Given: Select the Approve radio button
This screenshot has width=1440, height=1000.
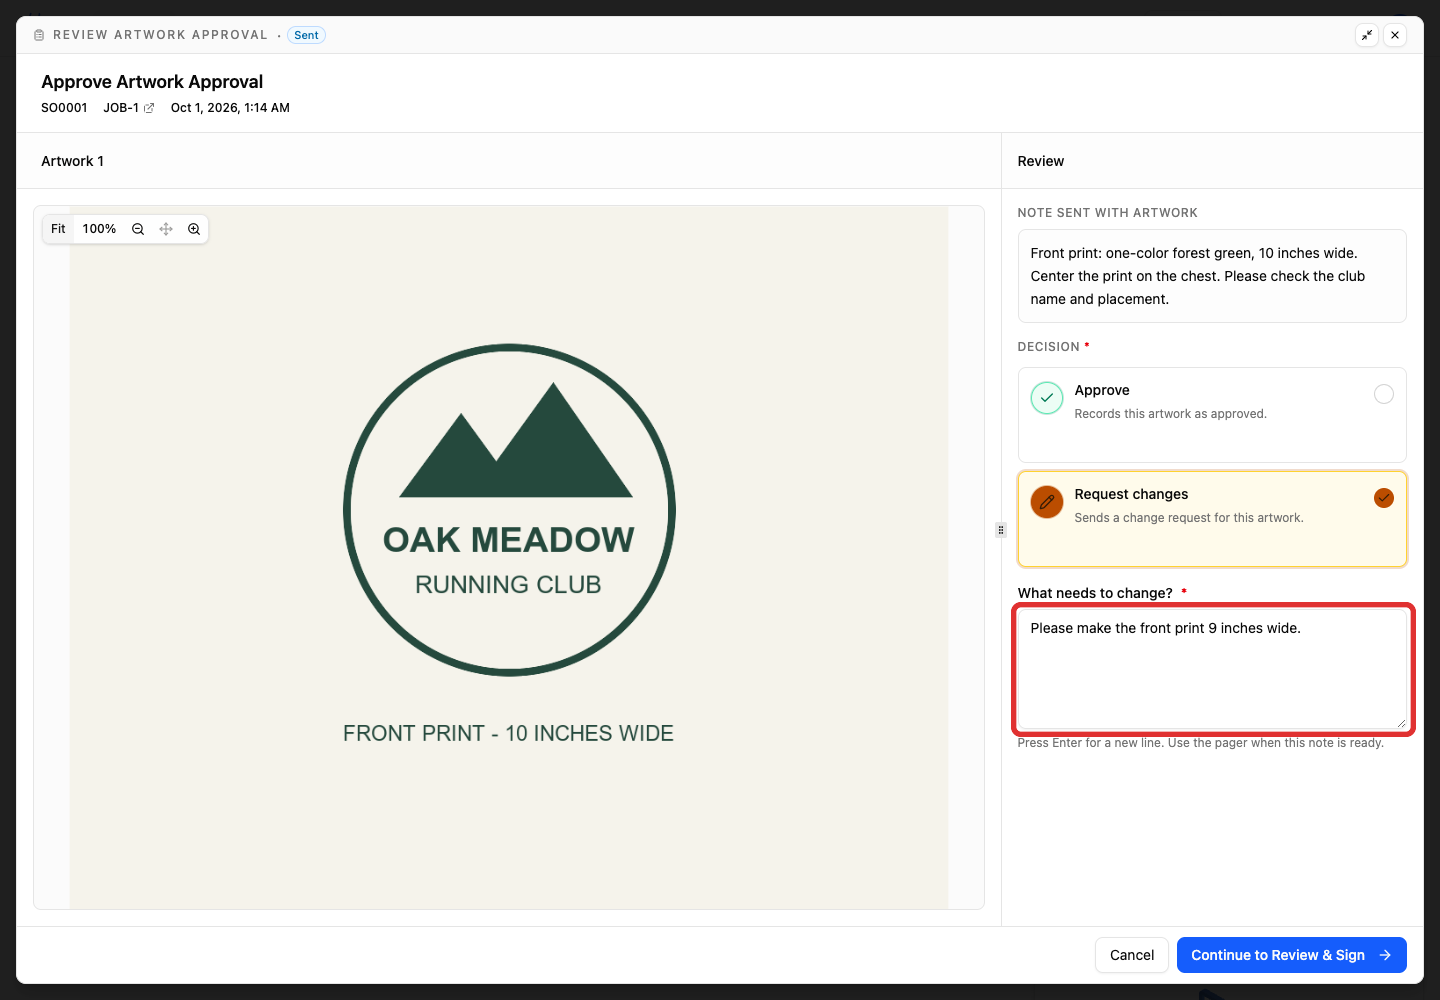Looking at the screenshot, I should (x=1384, y=394).
